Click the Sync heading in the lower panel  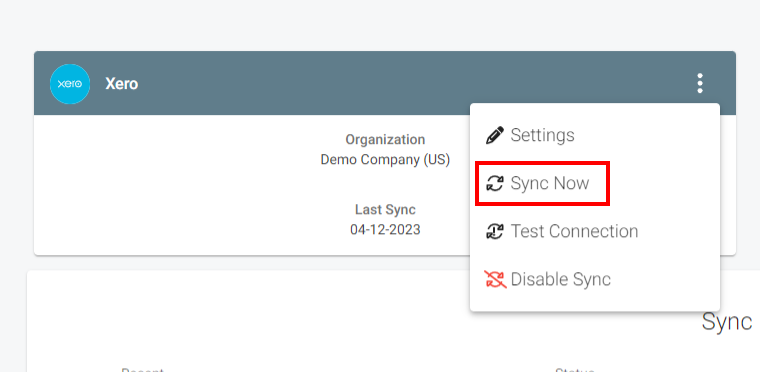click(727, 322)
